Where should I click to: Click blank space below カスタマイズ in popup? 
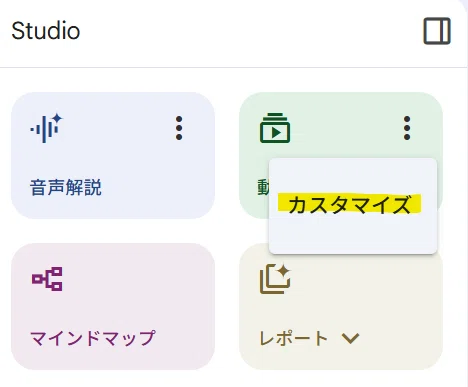click(353, 235)
